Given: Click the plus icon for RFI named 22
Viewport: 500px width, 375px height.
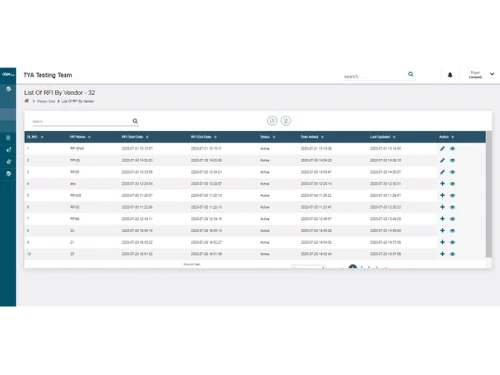Looking at the screenshot, I should pos(442,230).
